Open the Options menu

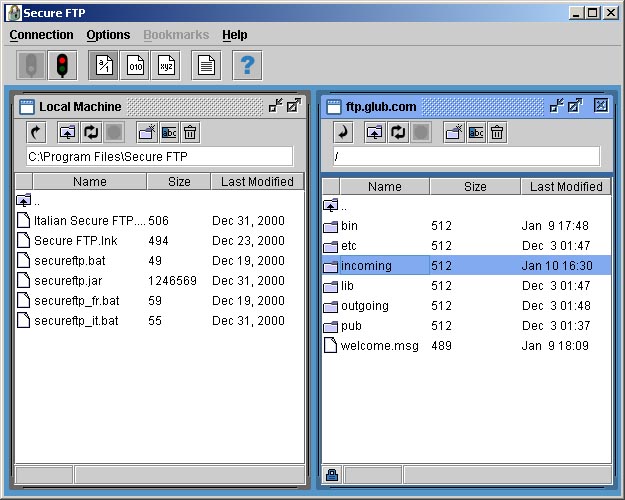pos(108,35)
